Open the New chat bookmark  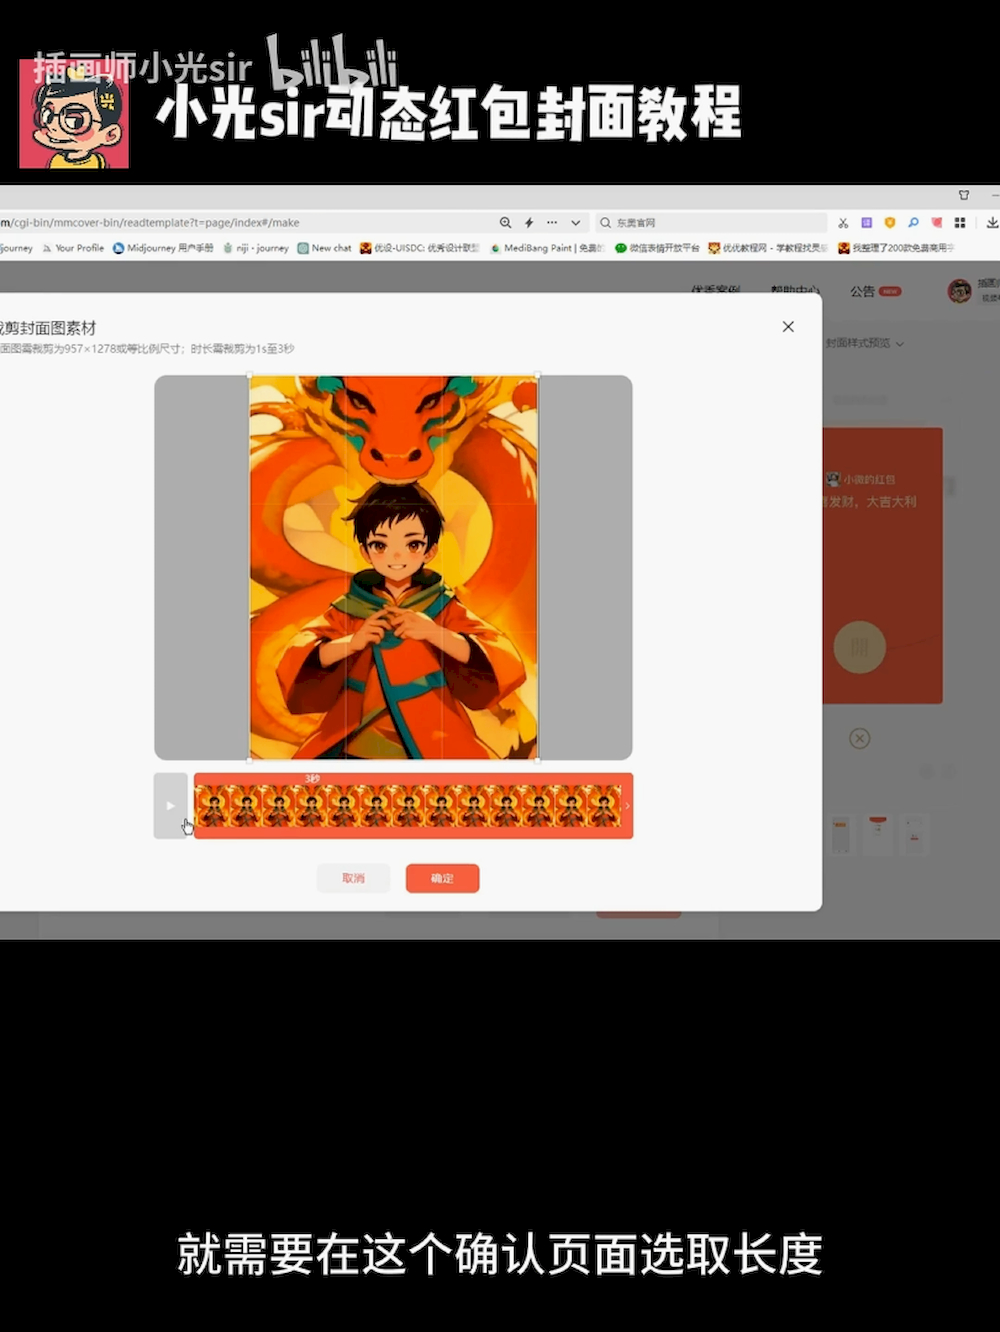click(324, 248)
